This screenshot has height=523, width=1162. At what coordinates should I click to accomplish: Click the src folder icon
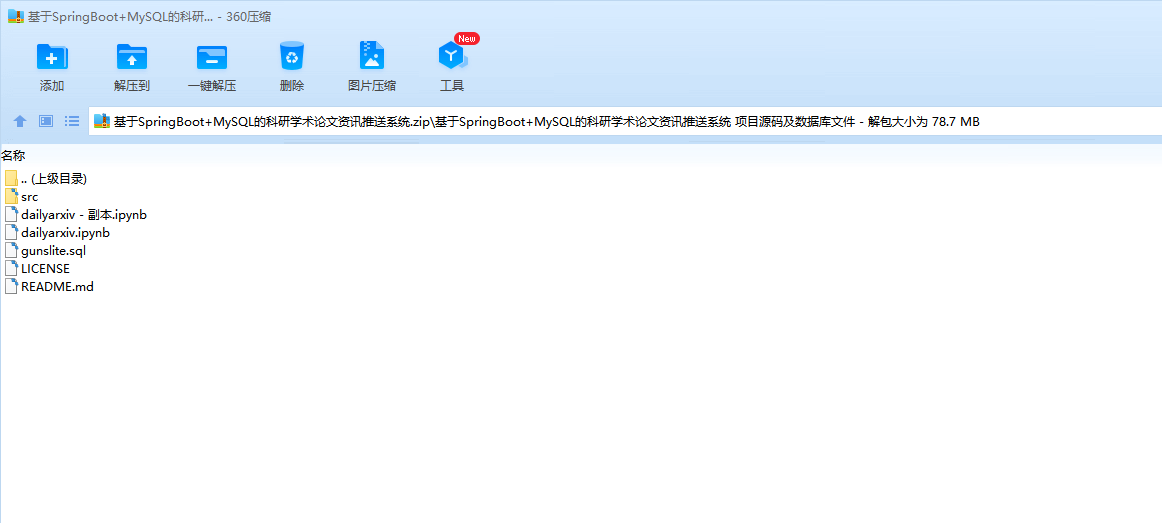(11, 196)
